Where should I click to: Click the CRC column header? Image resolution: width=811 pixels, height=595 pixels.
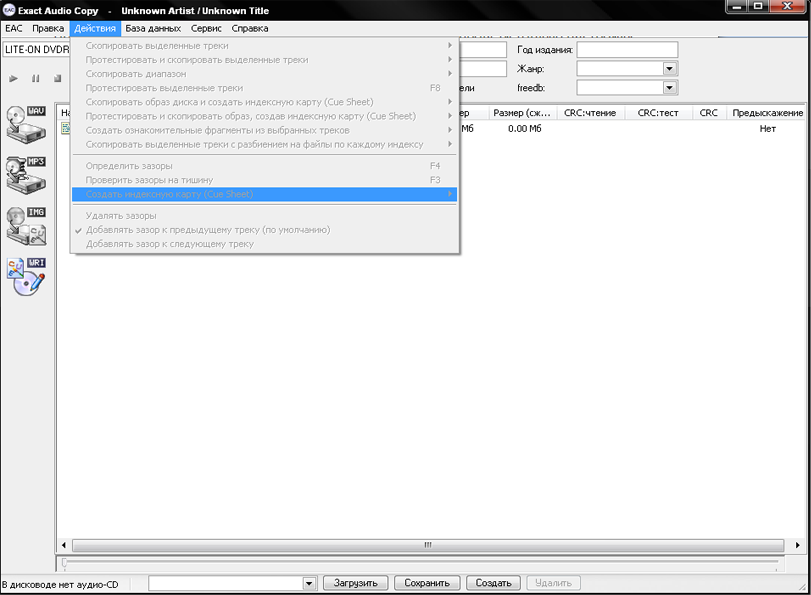pyautogui.click(x=709, y=113)
